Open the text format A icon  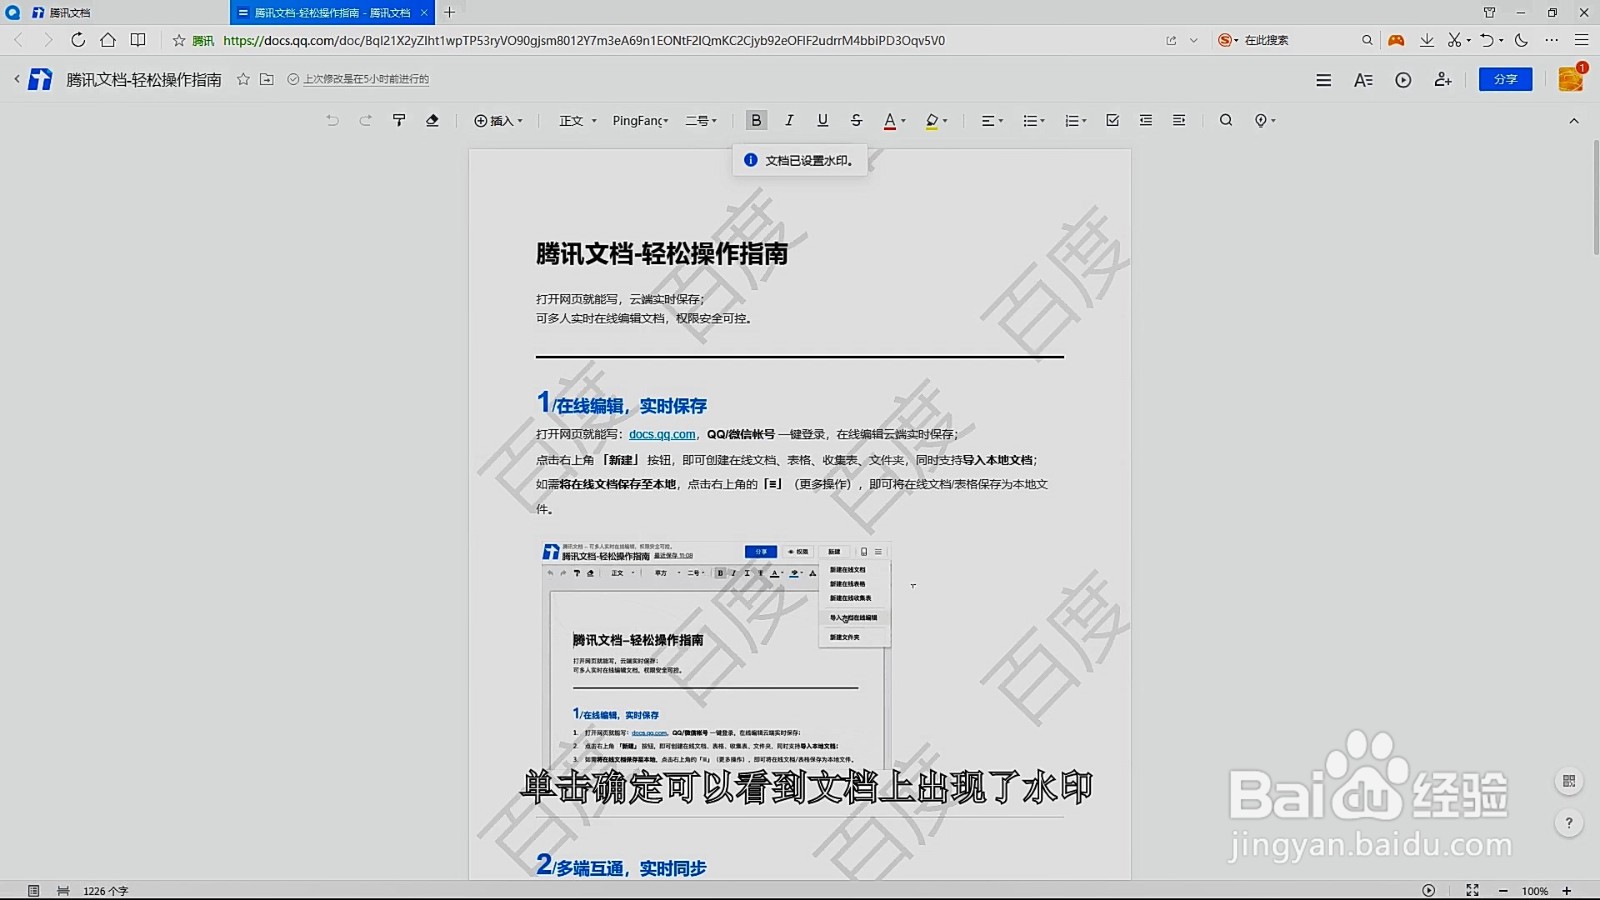coord(1363,80)
